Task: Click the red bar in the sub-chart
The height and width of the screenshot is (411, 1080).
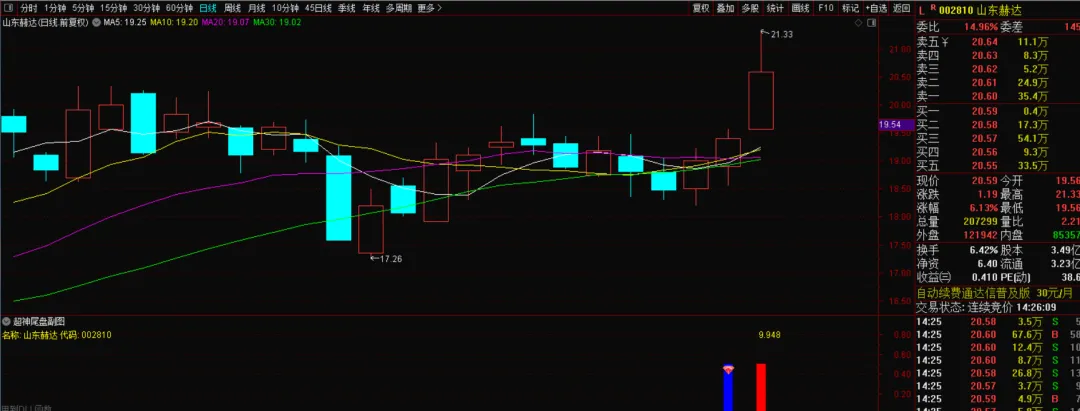Action: coord(761,387)
